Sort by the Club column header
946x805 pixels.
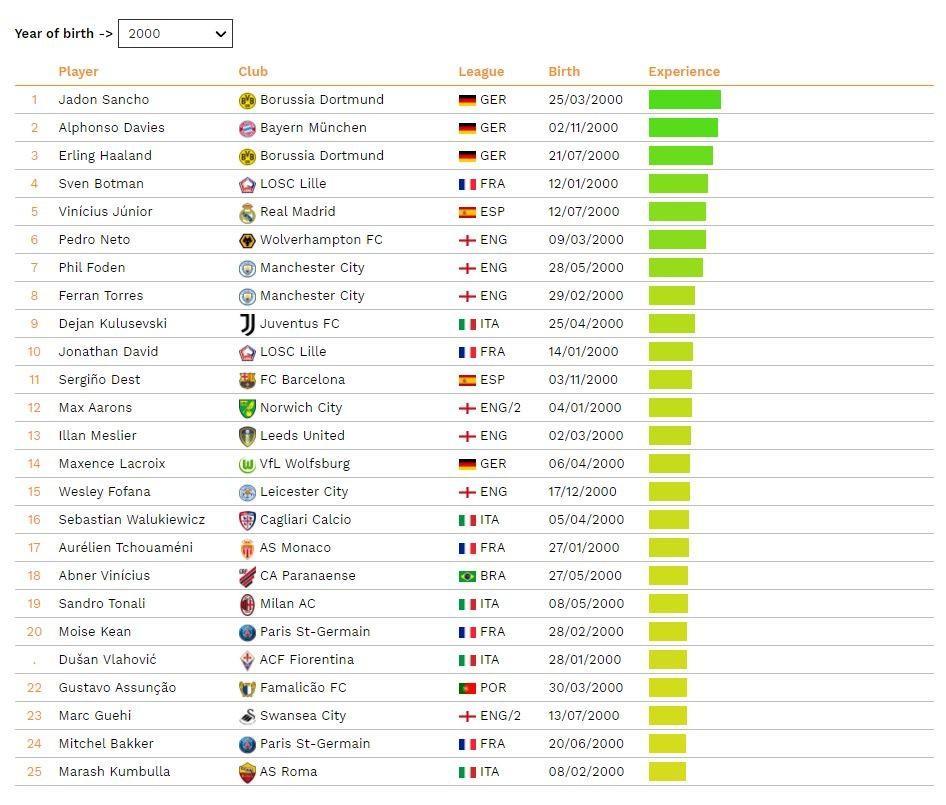[253, 71]
